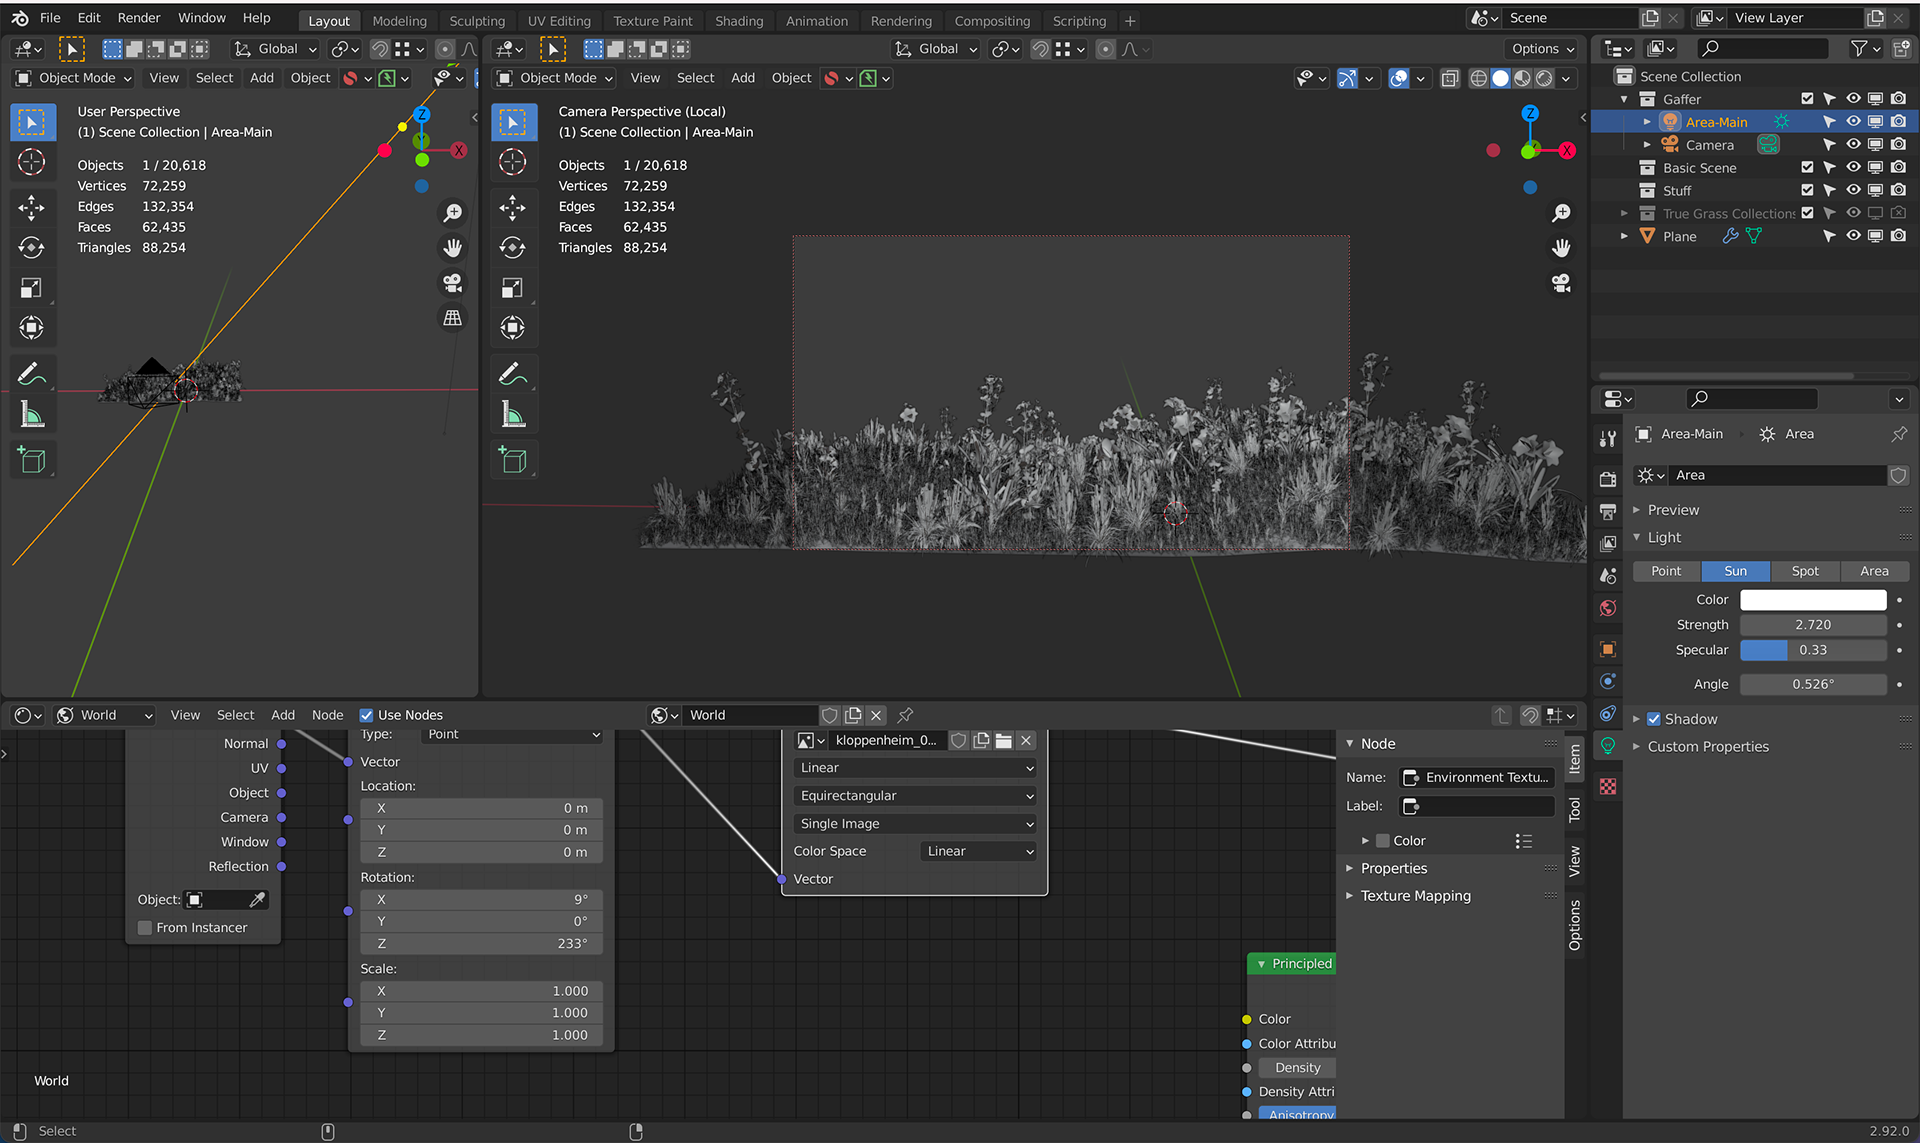Activate the Annotate pencil tool in left viewport

point(31,374)
